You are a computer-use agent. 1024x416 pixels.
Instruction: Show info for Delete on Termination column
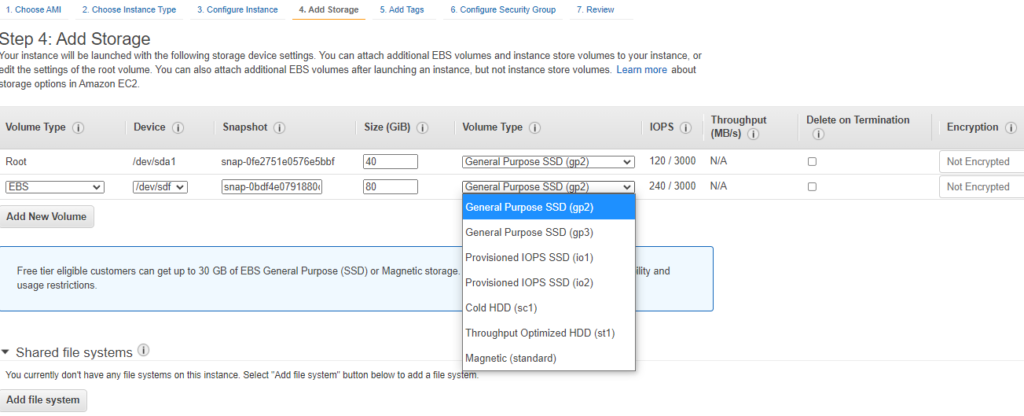pos(816,135)
